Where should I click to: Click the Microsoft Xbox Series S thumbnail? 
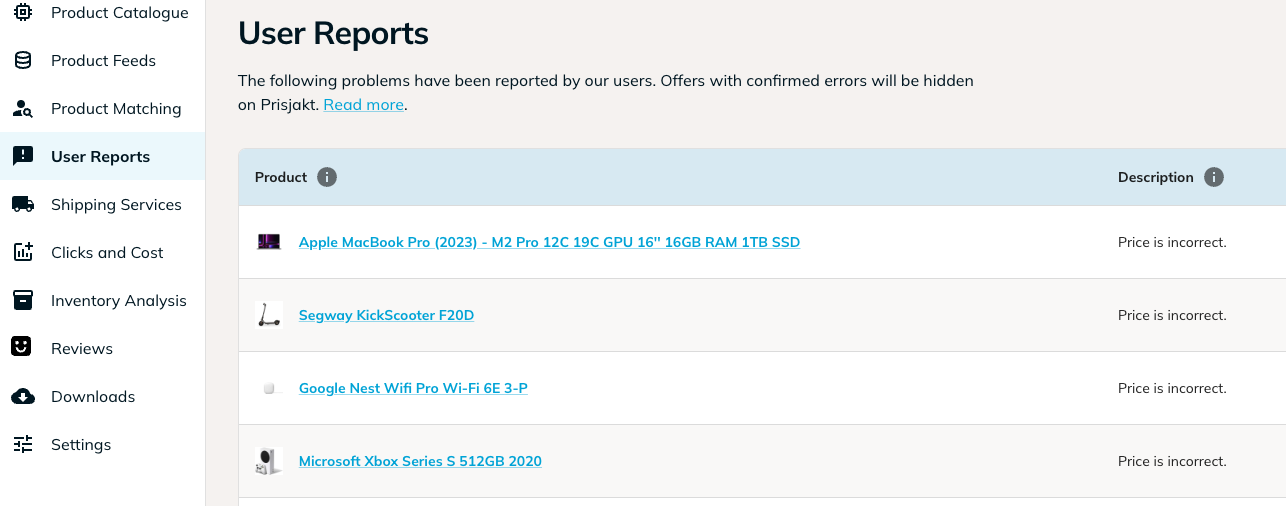click(x=269, y=462)
